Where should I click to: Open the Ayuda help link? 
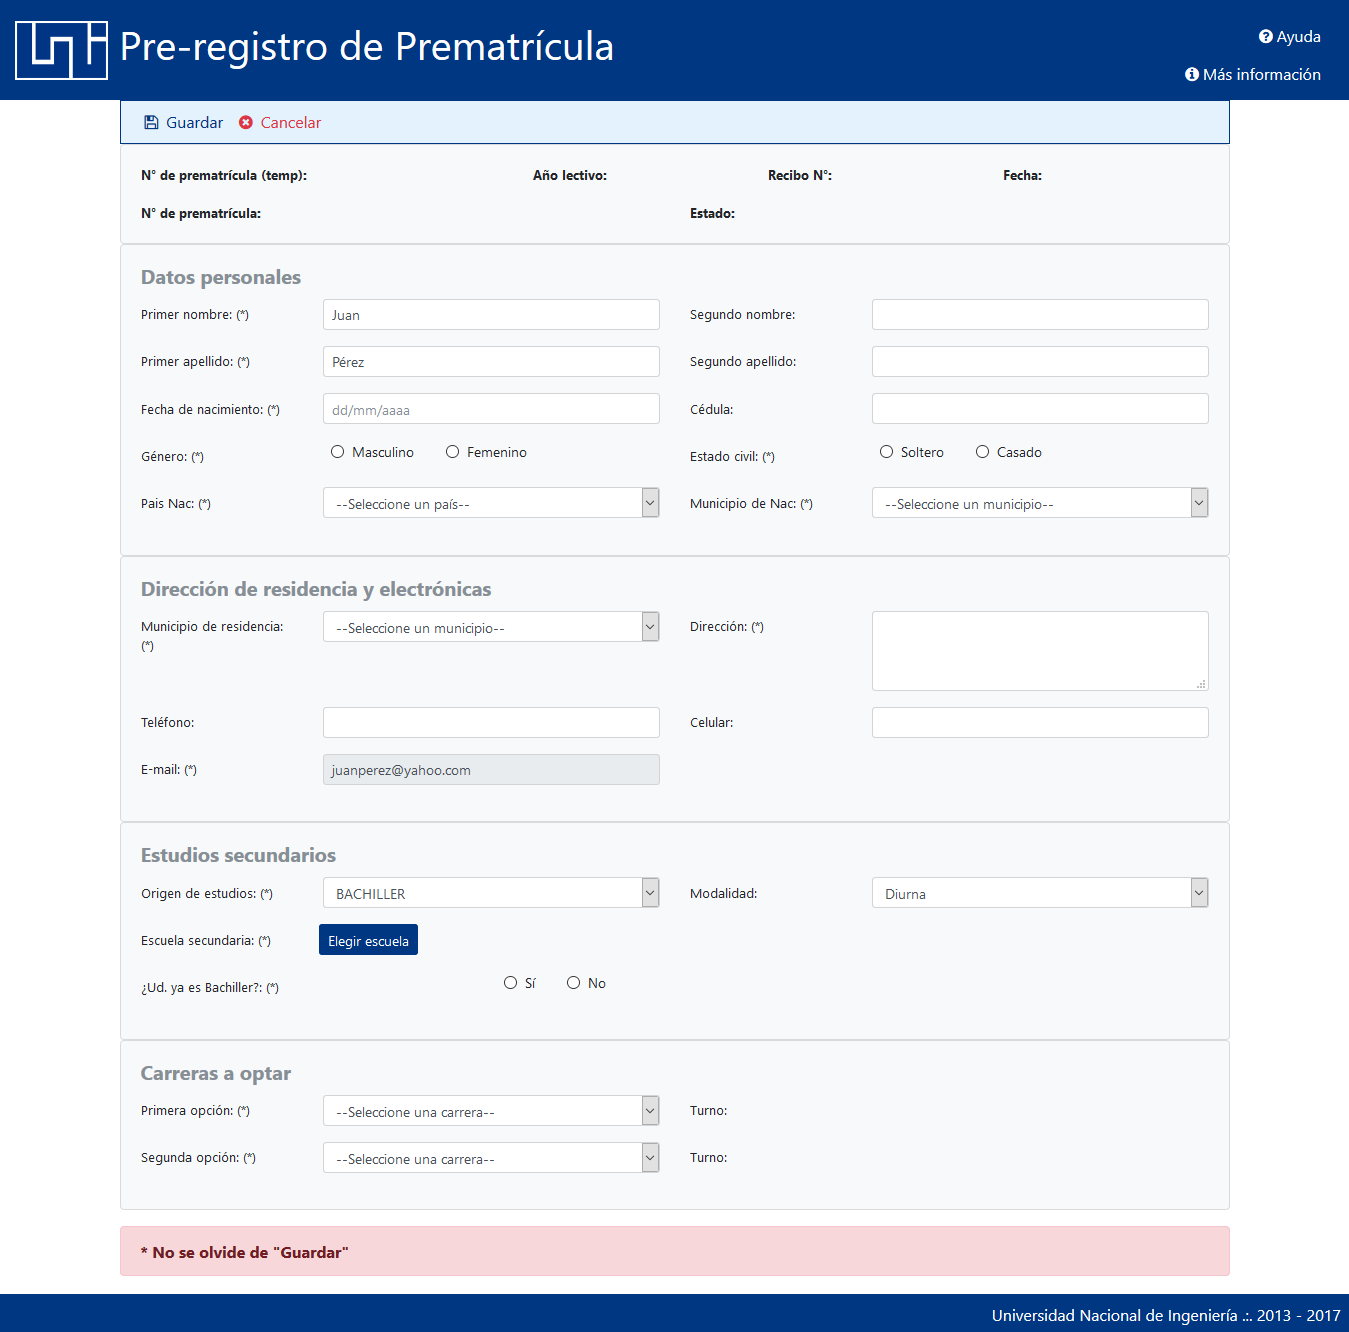click(1290, 37)
